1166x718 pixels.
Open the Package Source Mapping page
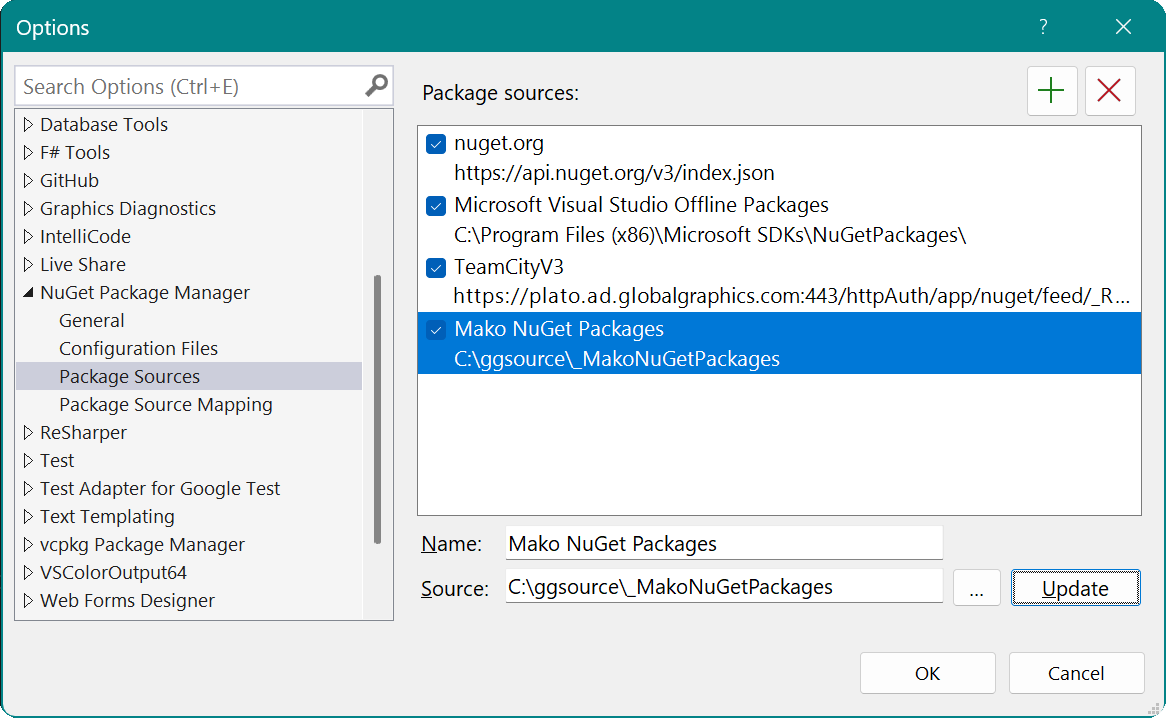pyautogui.click(x=165, y=405)
